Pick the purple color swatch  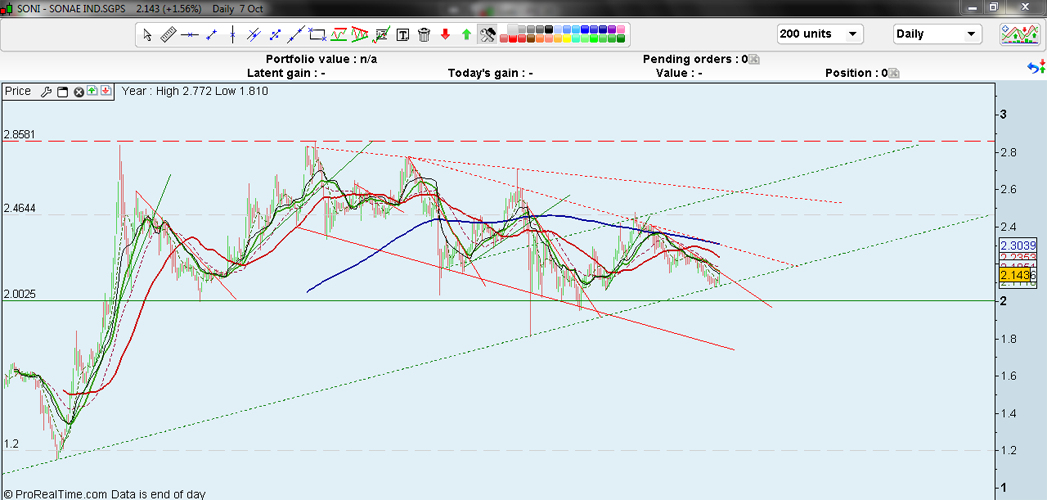[612, 29]
